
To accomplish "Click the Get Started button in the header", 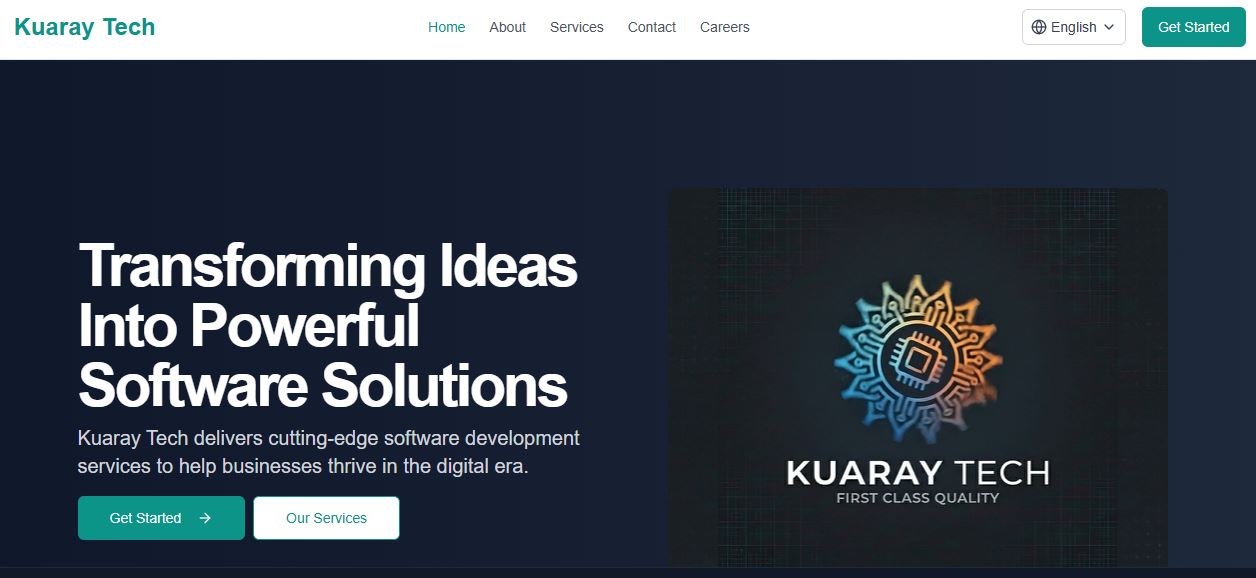I will click(1193, 27).
